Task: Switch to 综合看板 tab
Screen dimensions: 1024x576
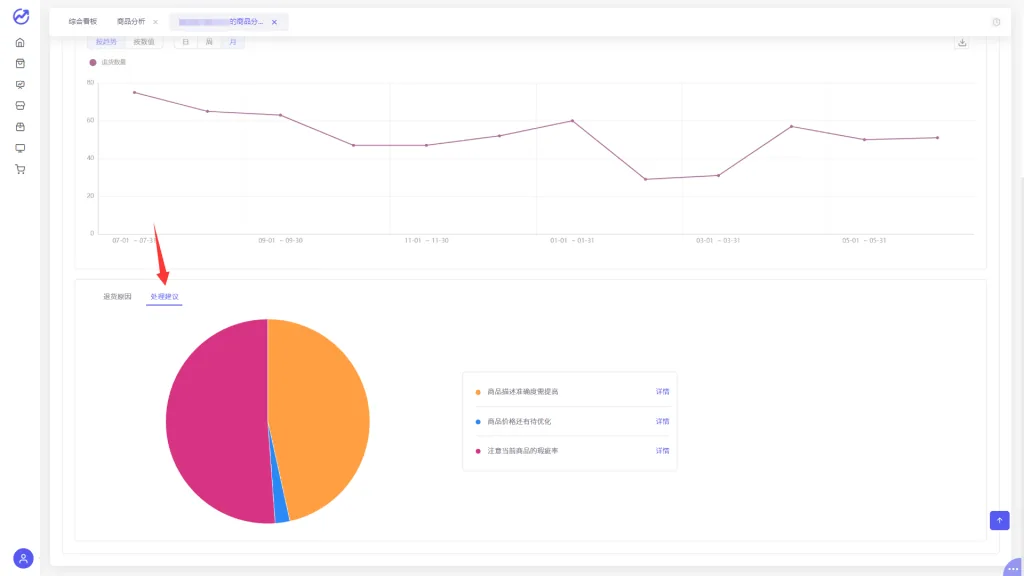Action: [x=82, y=22]
